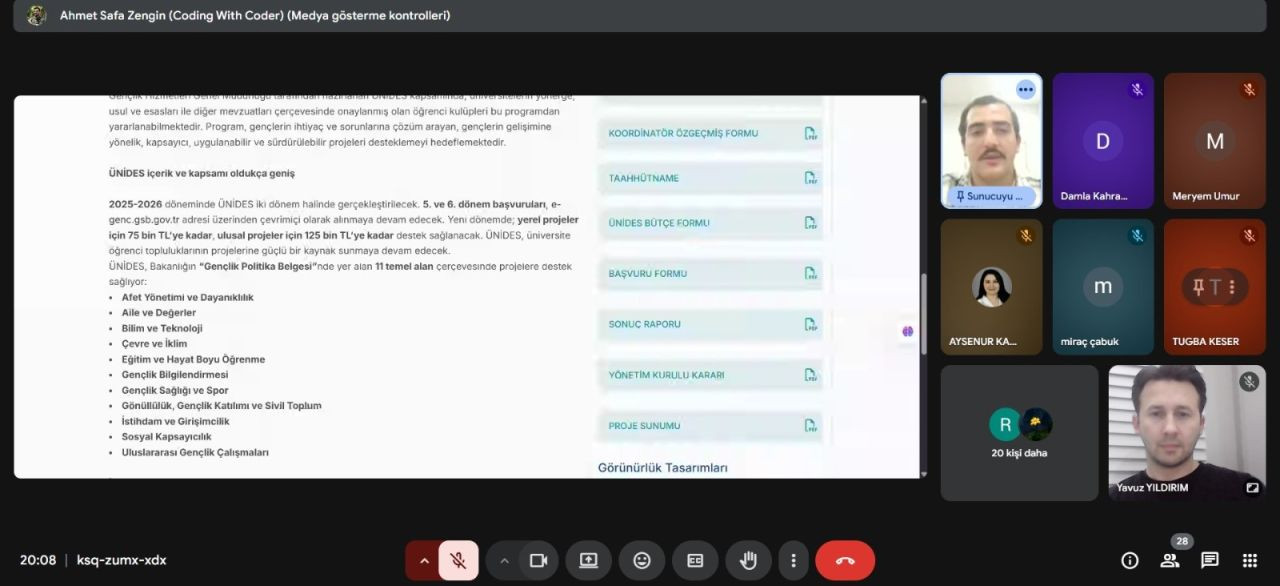
Task: Pin TUGBA KESER's tile
Action: pyautogui.click(x=1198, y=288)
